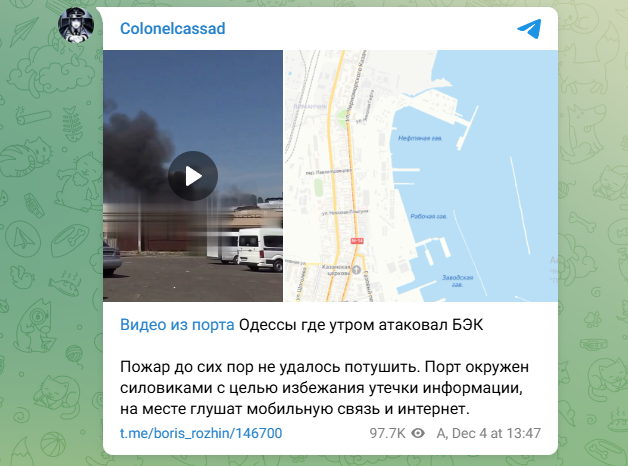Play the Odessa port video

pos(193,176)
